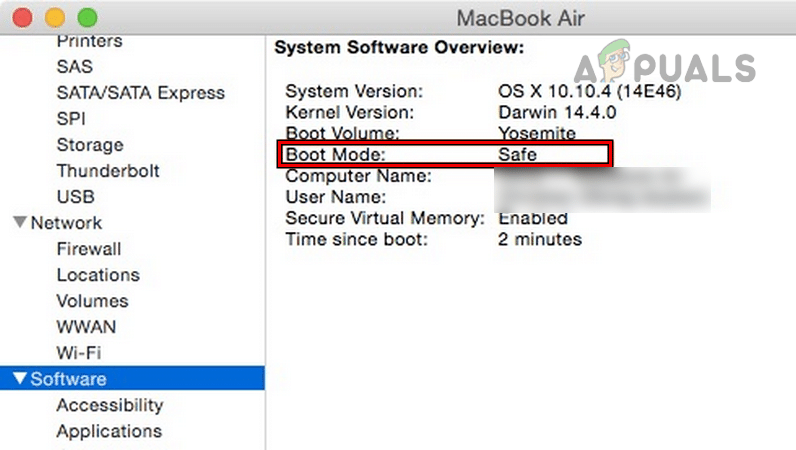796x450 pixels.
Task: Open SATA/SATA Express hardware info
Action: [x=140, y=93]
